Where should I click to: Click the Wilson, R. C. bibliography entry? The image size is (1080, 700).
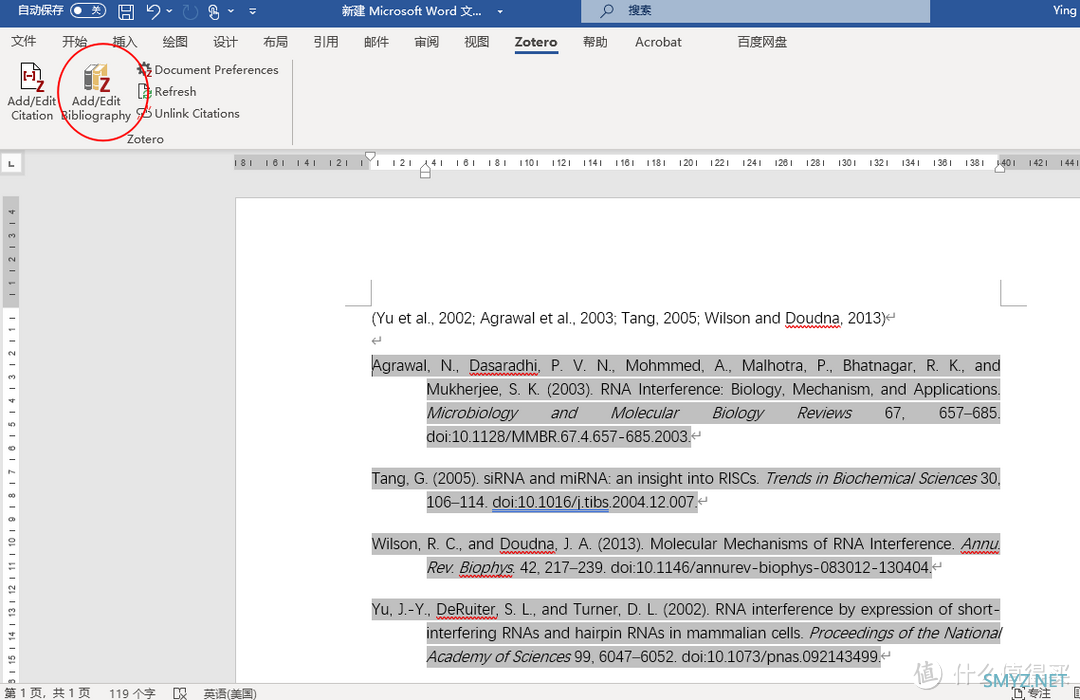point(686,555)
